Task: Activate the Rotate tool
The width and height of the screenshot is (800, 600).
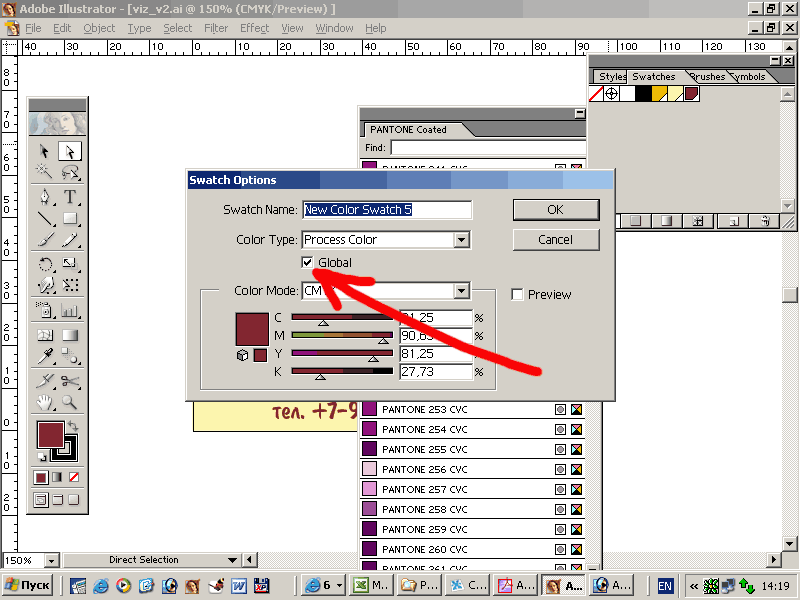Action: pos(44,264)
